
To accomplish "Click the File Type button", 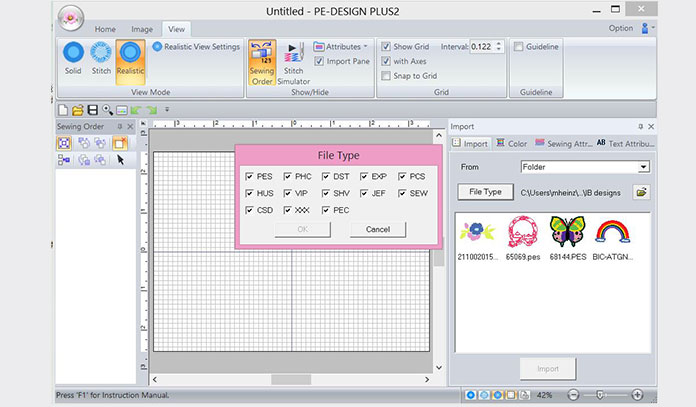I will pos(486,191).
